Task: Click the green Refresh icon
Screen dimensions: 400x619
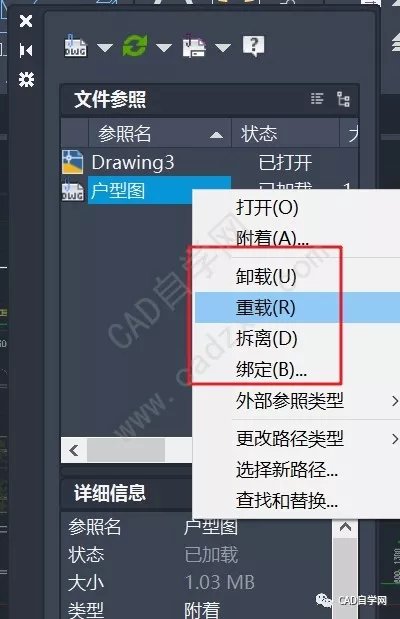Action: [135, 46]
